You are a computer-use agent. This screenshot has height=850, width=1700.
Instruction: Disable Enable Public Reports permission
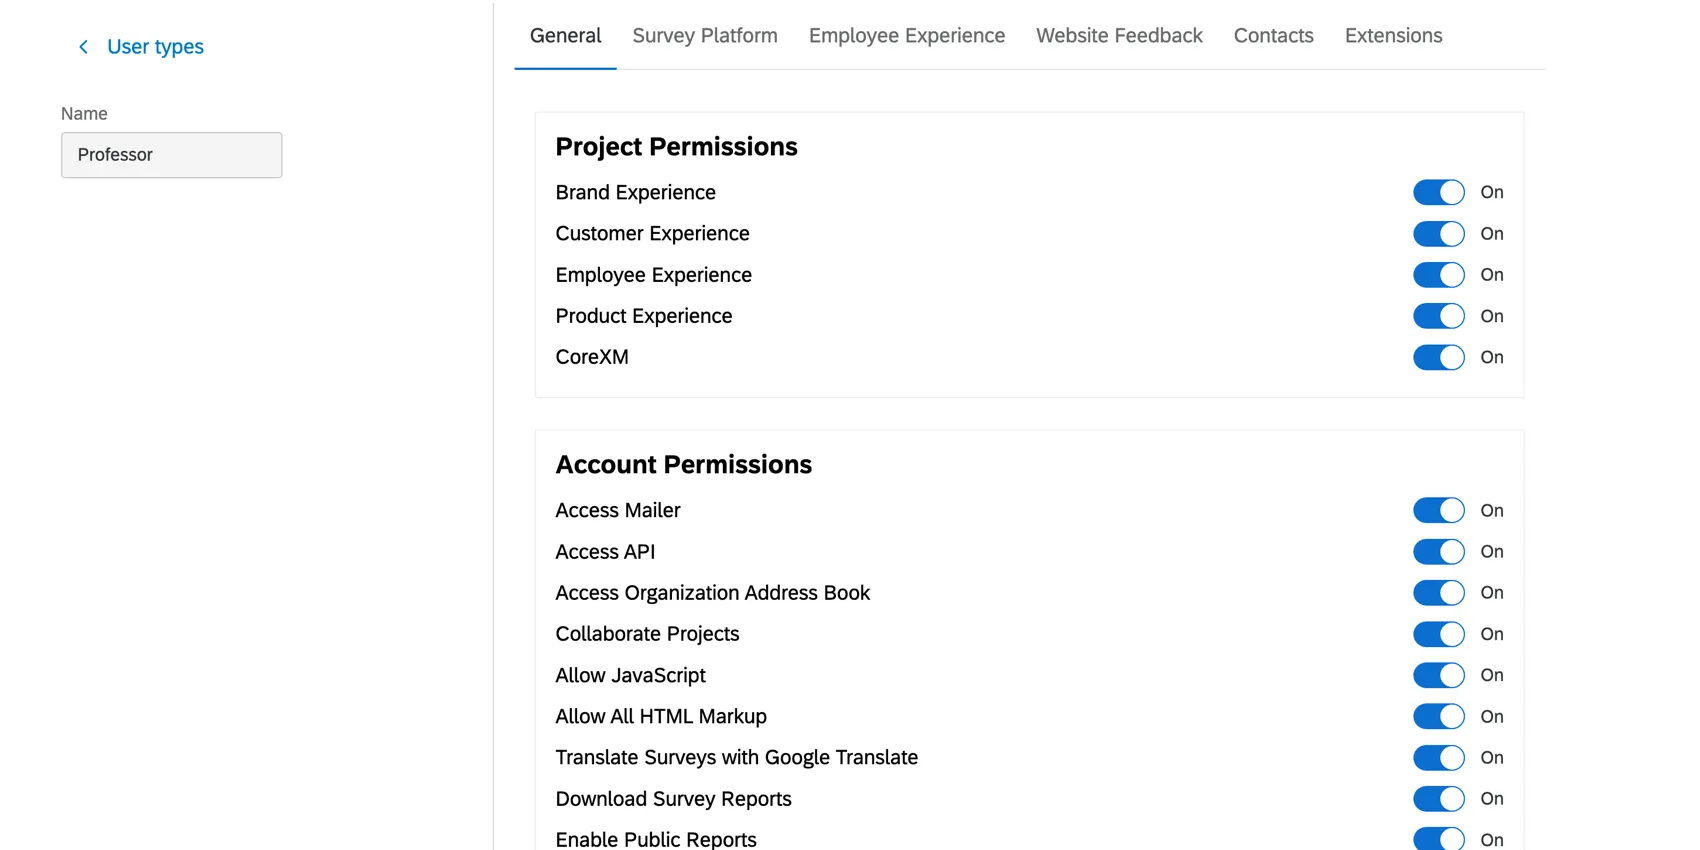[1438, 839]
